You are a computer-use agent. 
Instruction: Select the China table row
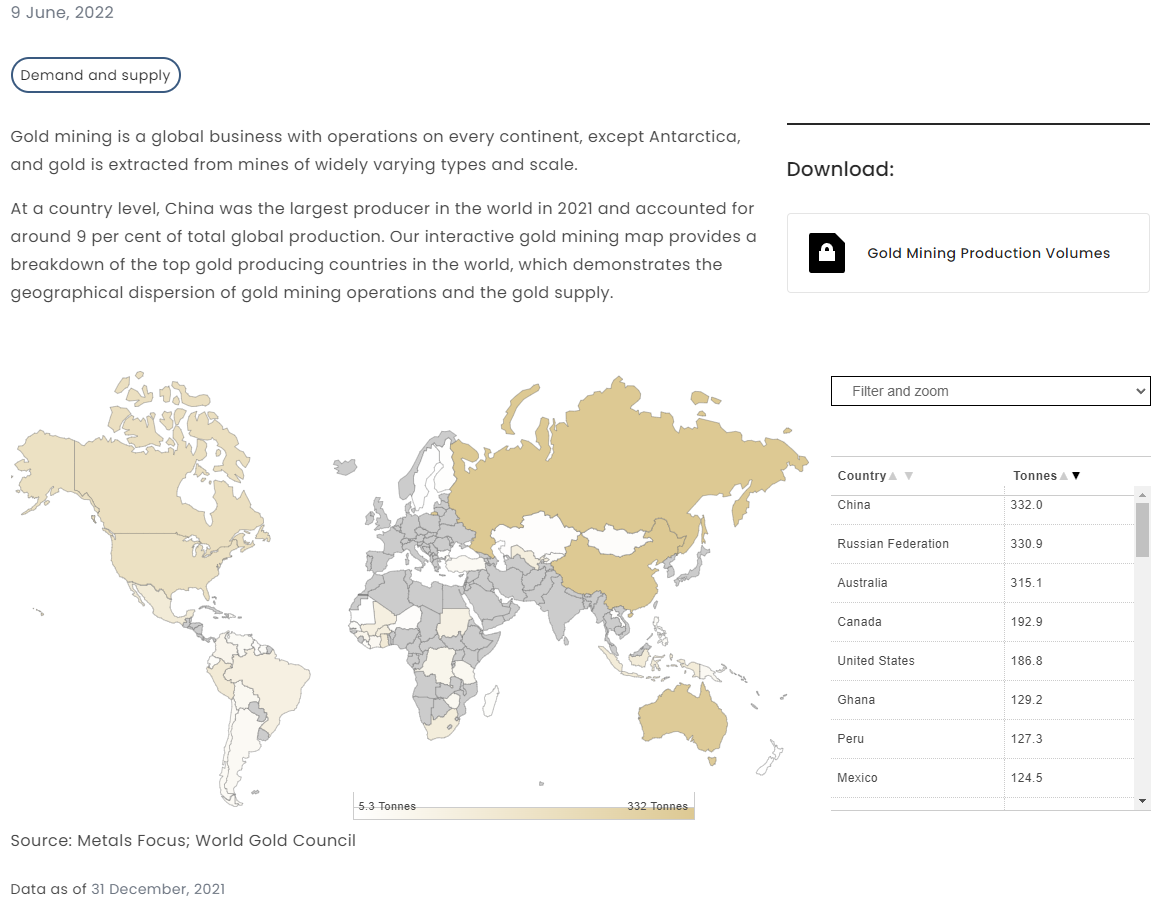982,505
